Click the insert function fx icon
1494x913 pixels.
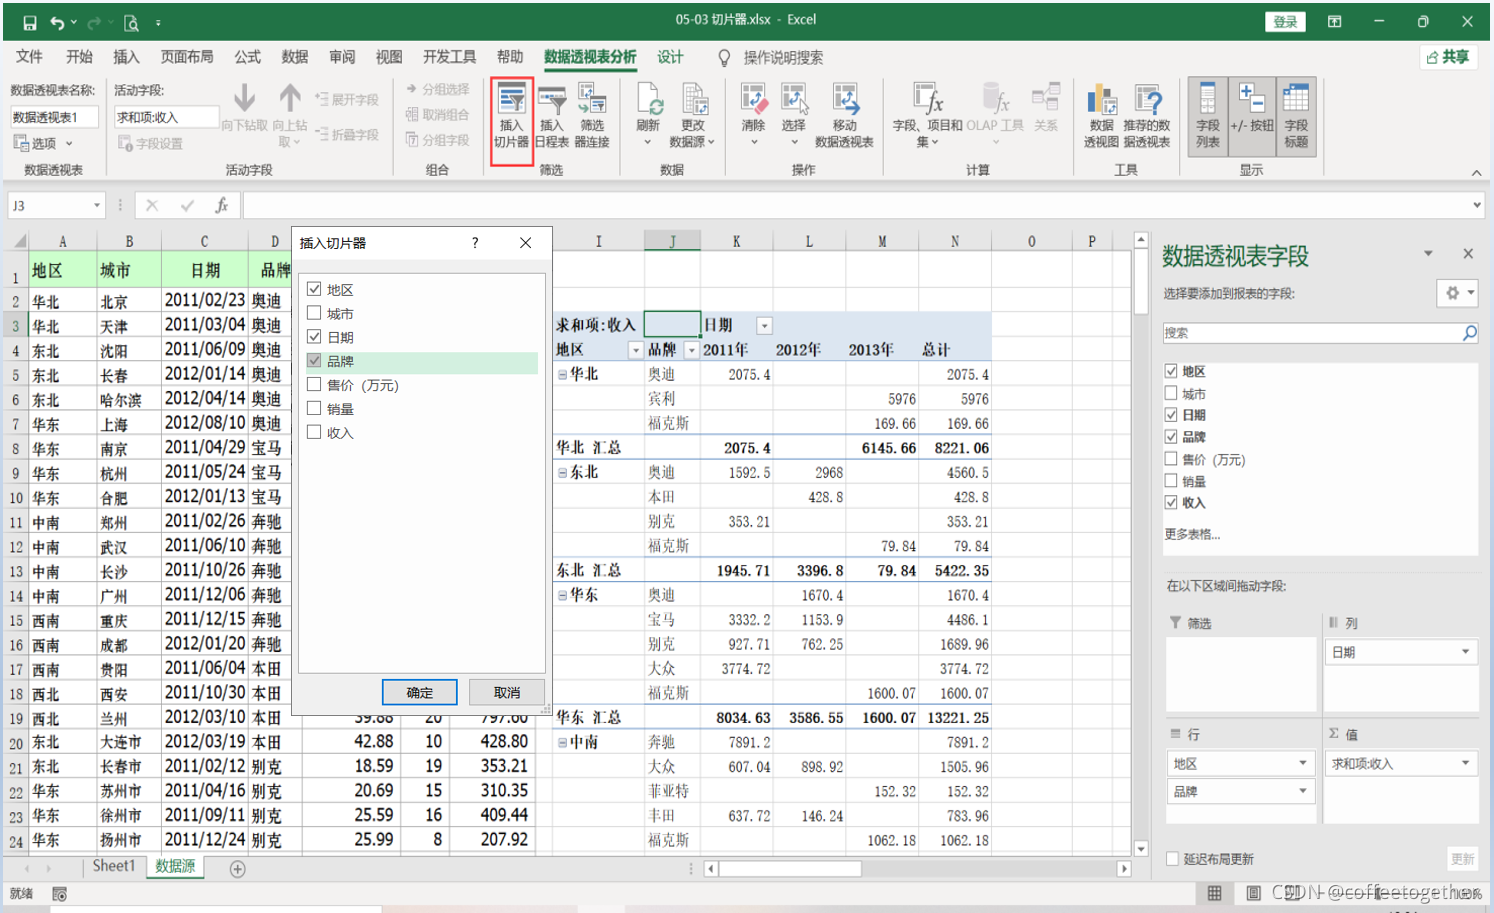pyautogui.click(x=221, y=205)
